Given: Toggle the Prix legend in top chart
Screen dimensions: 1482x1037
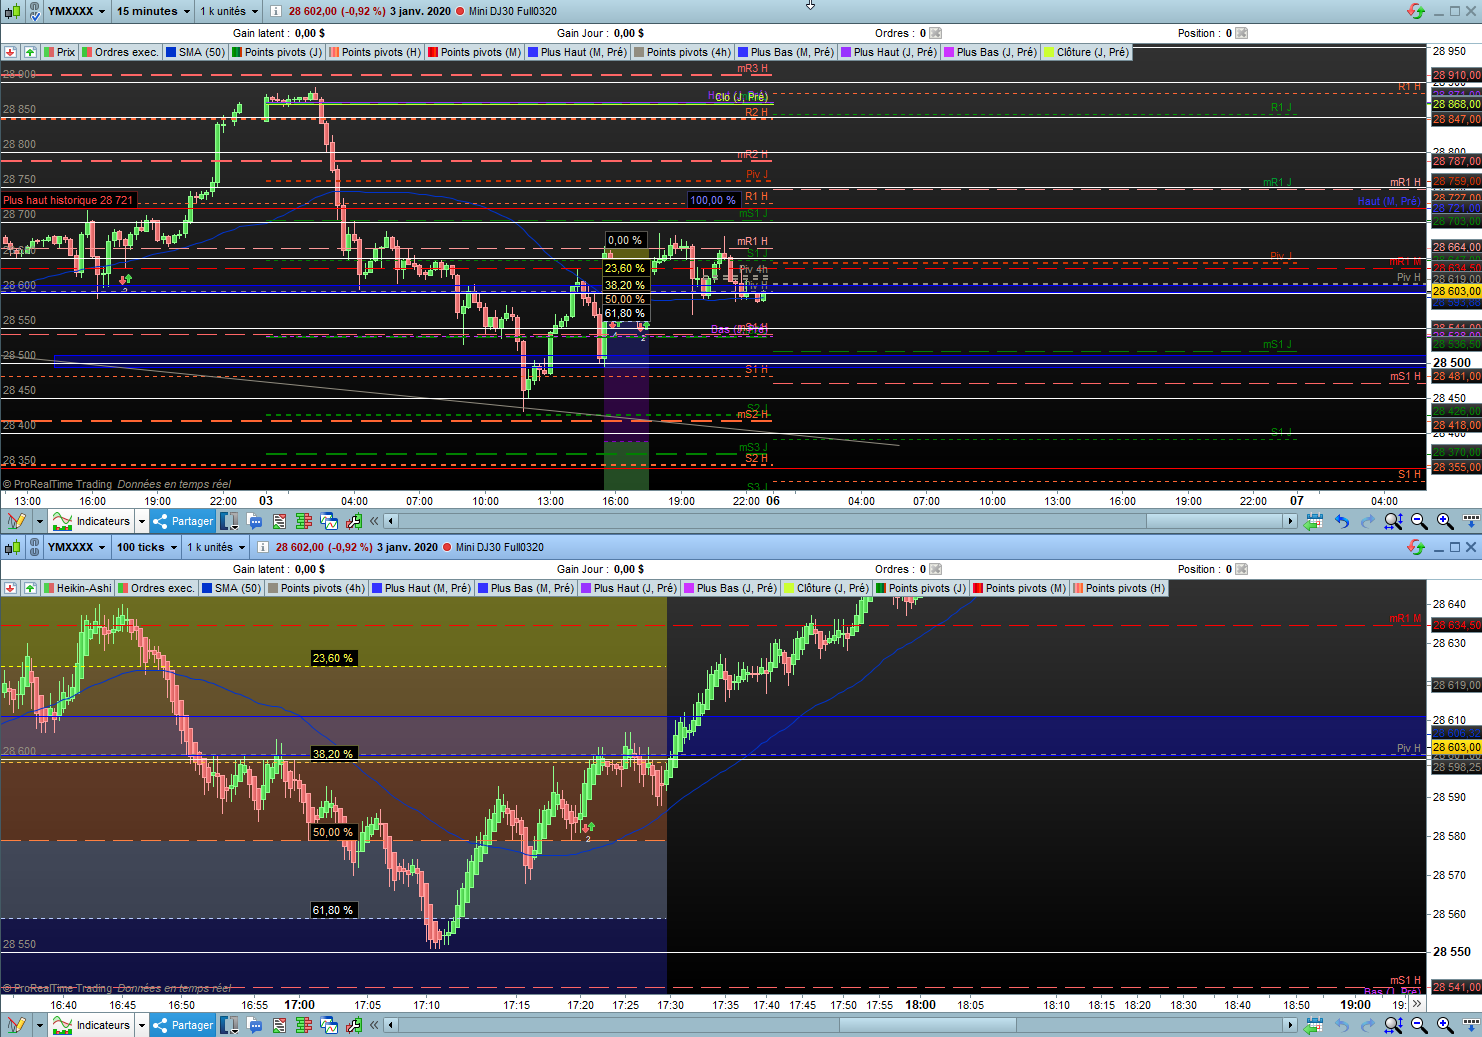Looking at the screenshot, I should tap(60, 52).
